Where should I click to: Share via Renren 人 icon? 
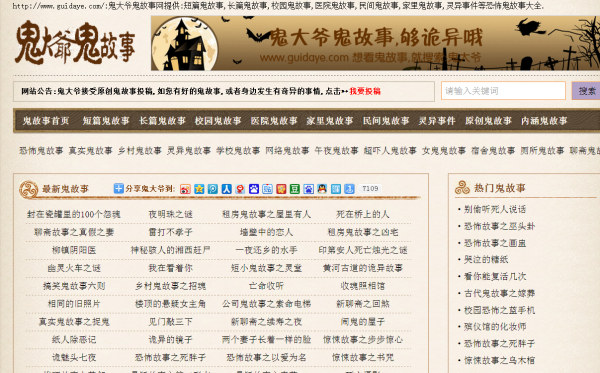pyautogui.click(x=227, y=189)
